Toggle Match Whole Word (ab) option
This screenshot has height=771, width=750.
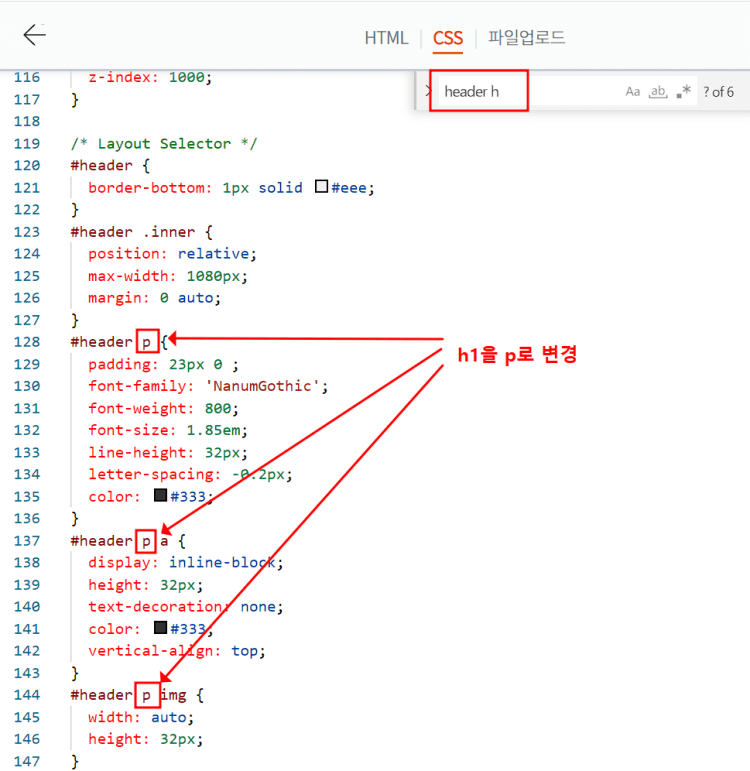point(658,92)
